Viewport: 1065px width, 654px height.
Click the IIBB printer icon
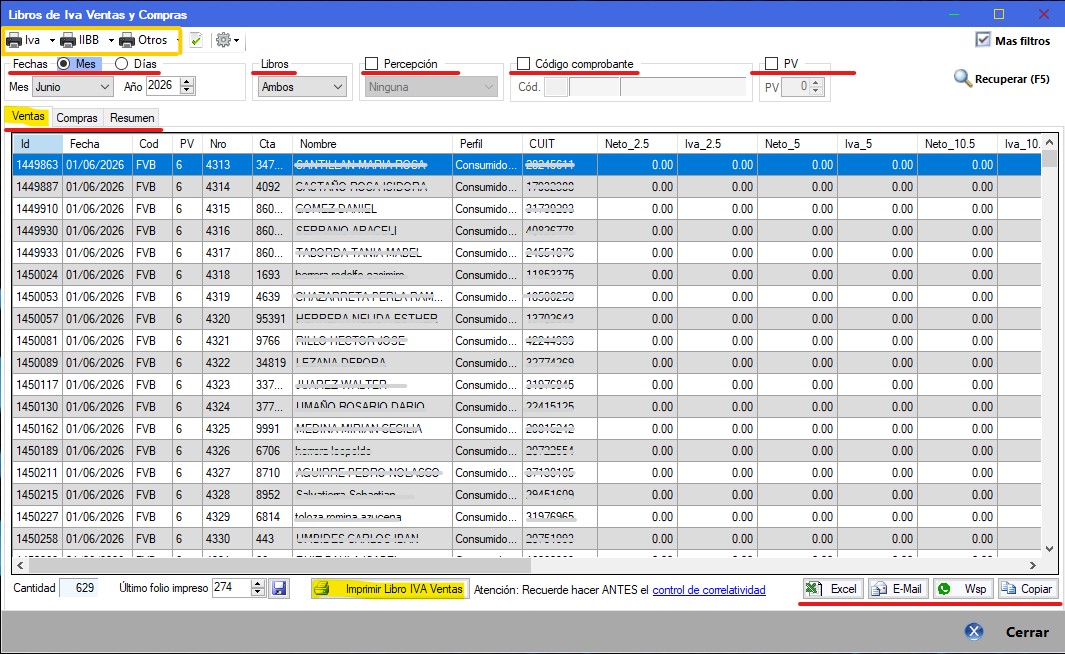[68, 41]
